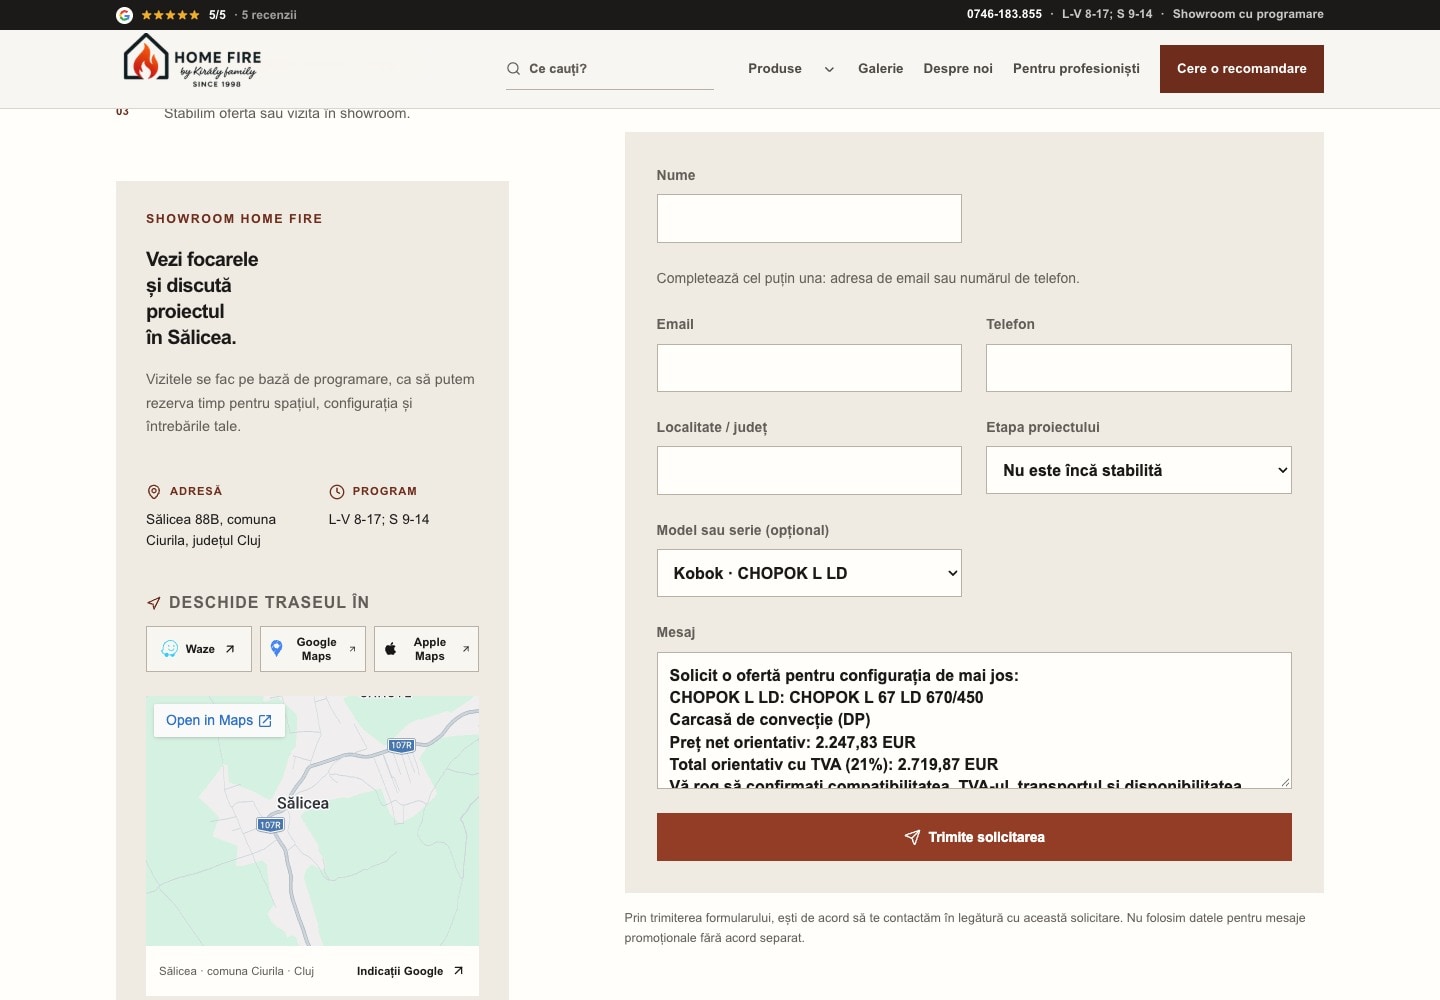Open route in Waze
The width and height of the screenshot is (1440, 1000).
(198, 649)
